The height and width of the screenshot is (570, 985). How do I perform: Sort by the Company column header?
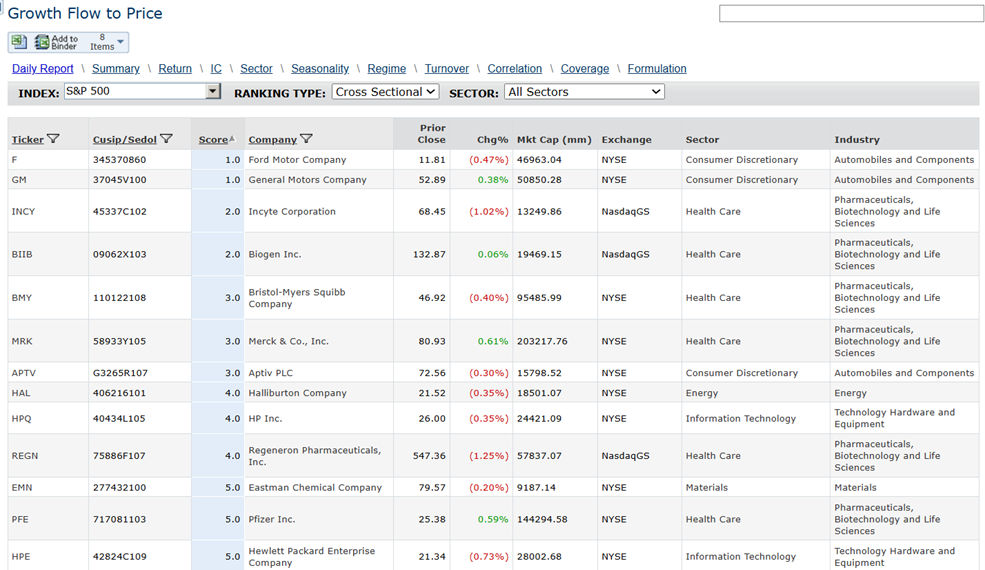(273, 140)
